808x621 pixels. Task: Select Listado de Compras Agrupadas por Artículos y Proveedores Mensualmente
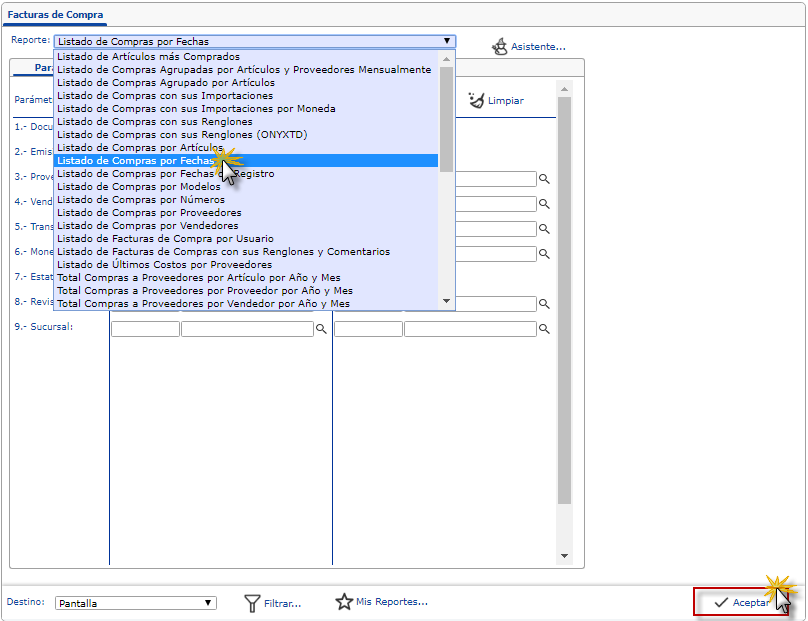tap(246, 70)
